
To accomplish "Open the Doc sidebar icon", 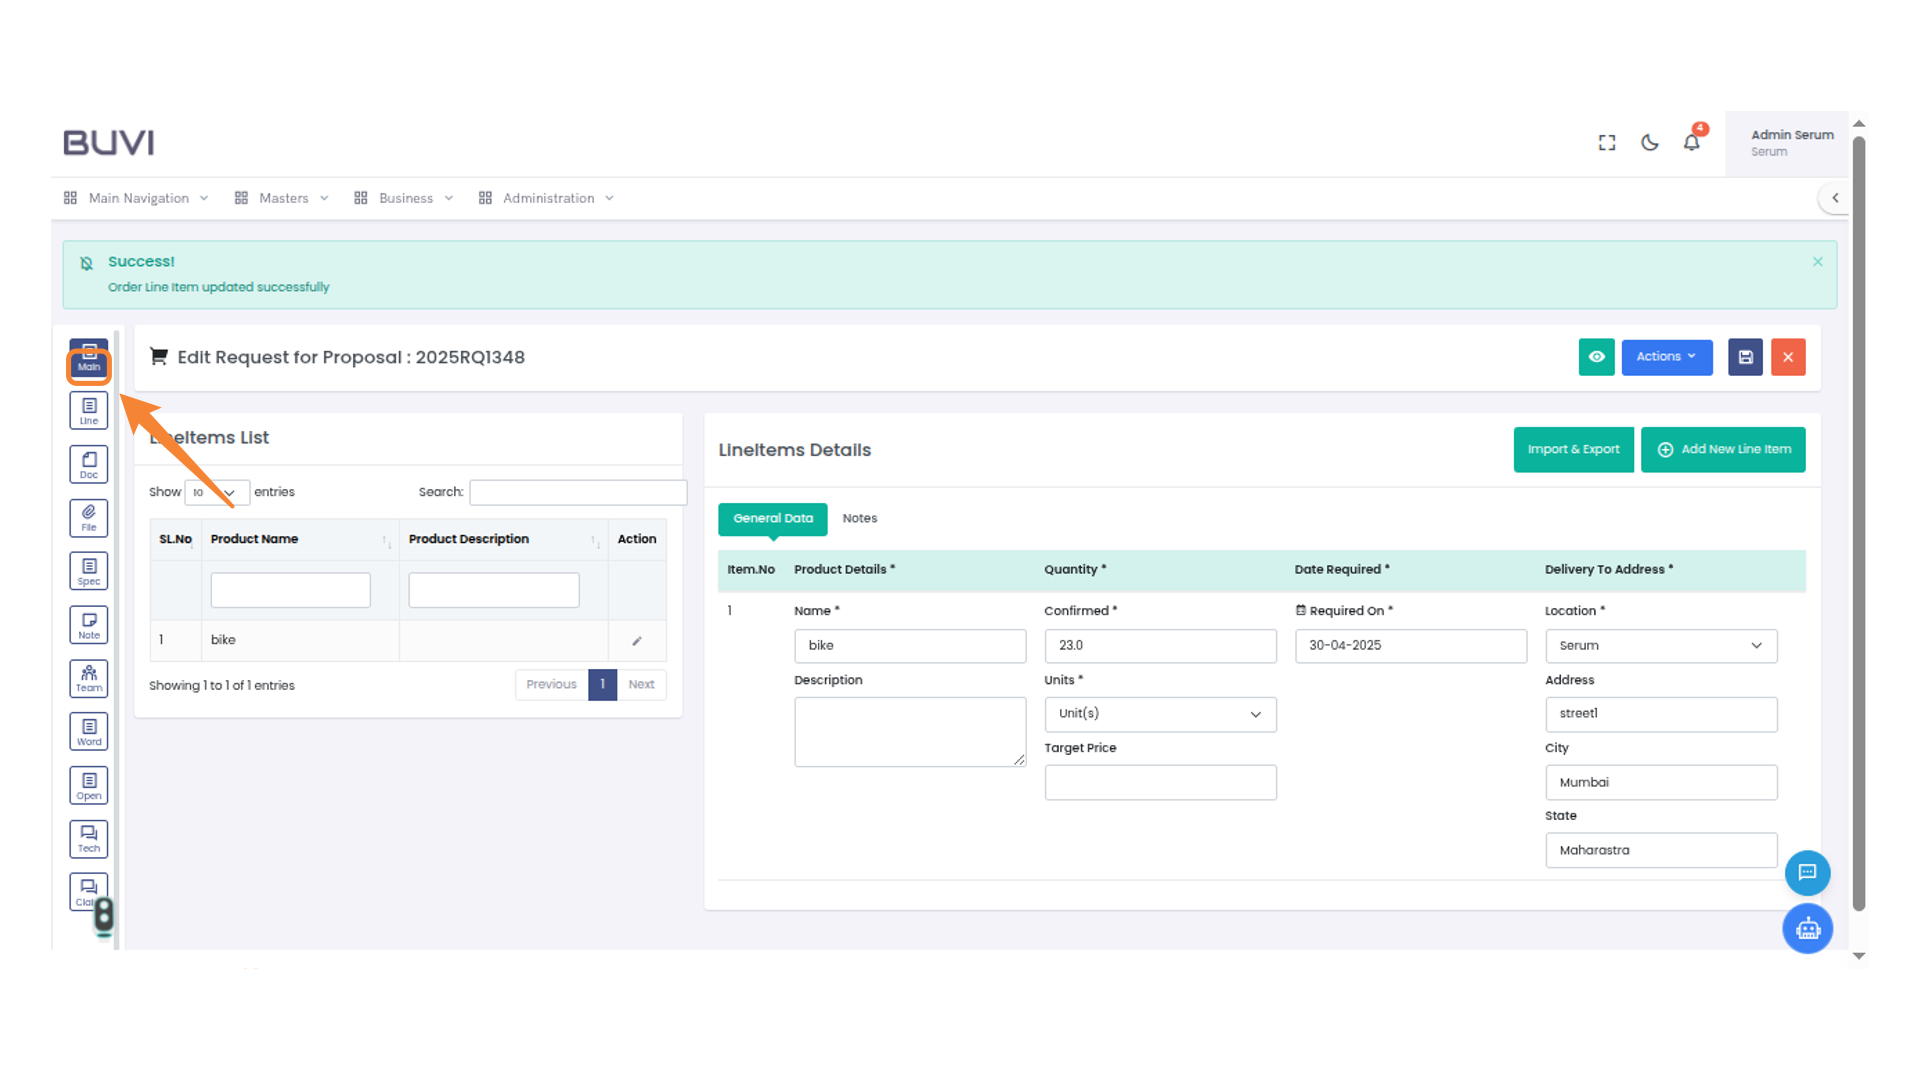I will [89, 464].
